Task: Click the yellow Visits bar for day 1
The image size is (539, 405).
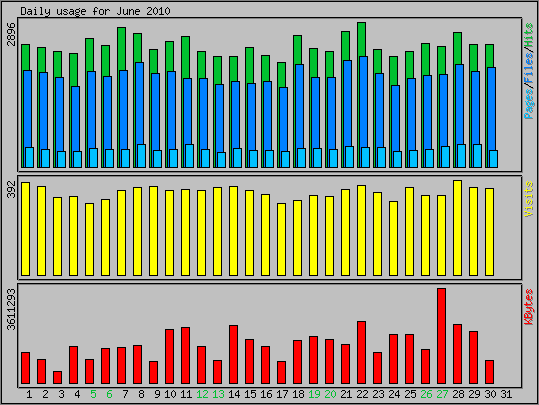Action: click(x=25, y=229)
